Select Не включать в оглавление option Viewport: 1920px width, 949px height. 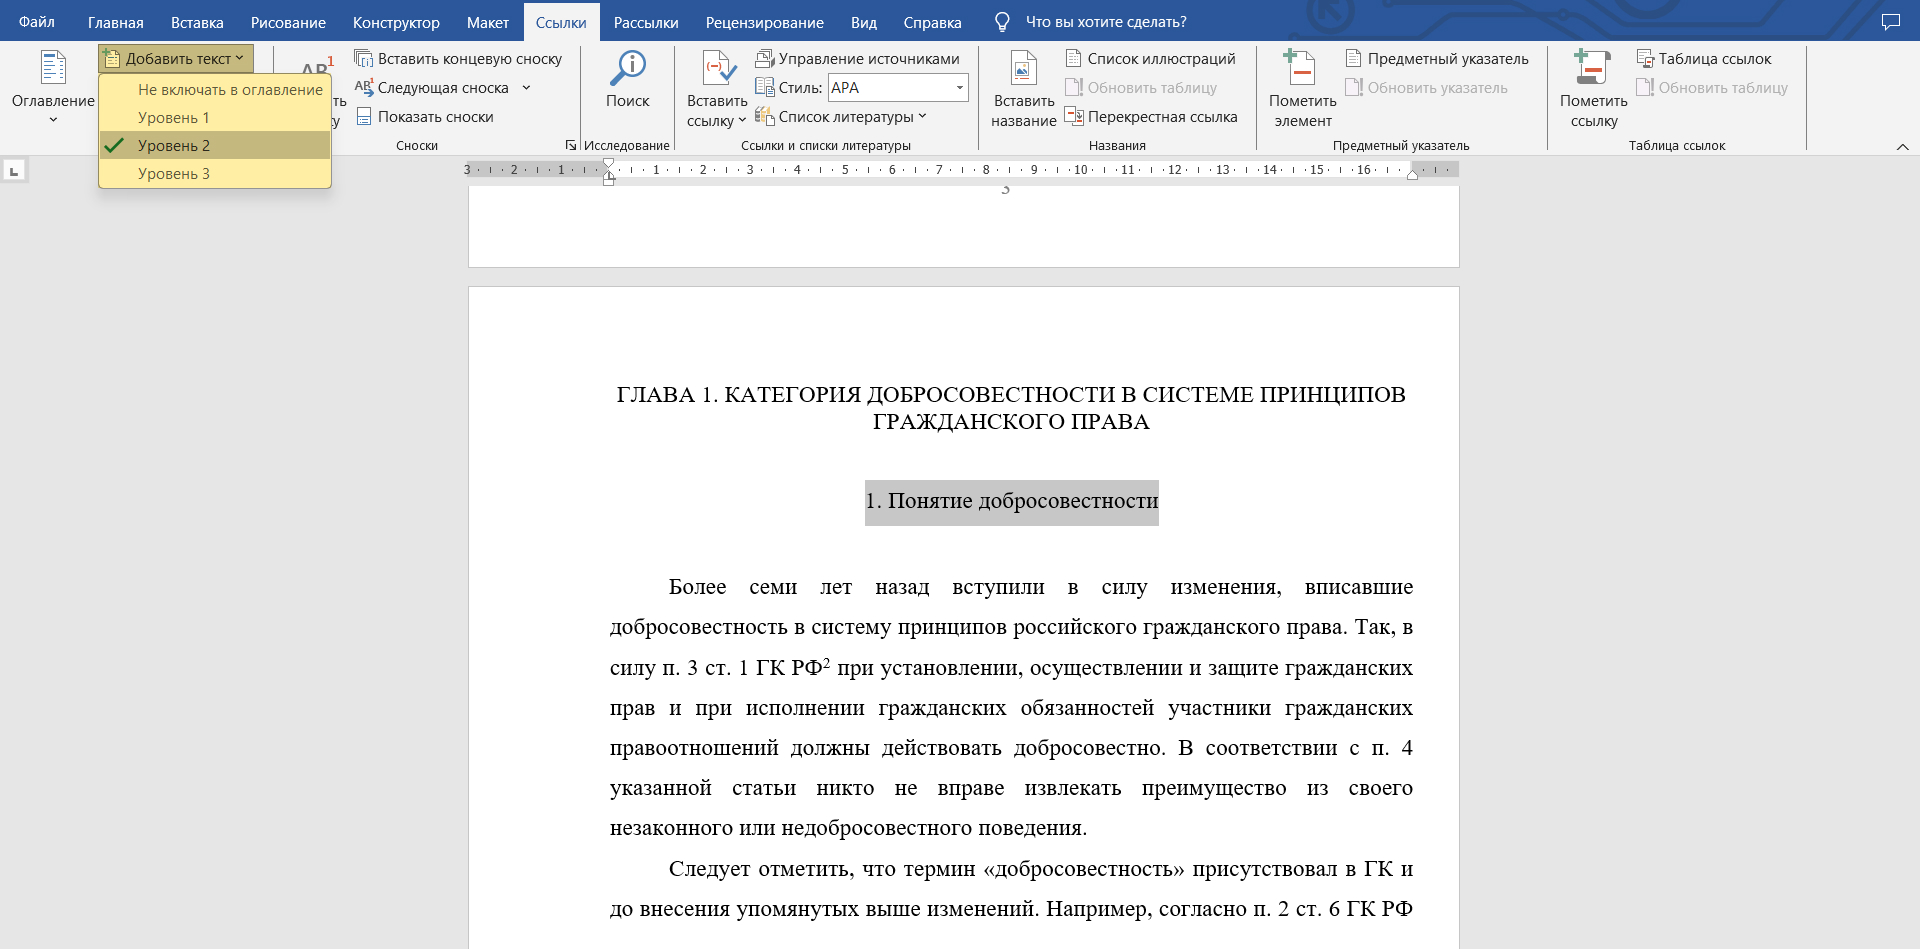pos(215,90)
